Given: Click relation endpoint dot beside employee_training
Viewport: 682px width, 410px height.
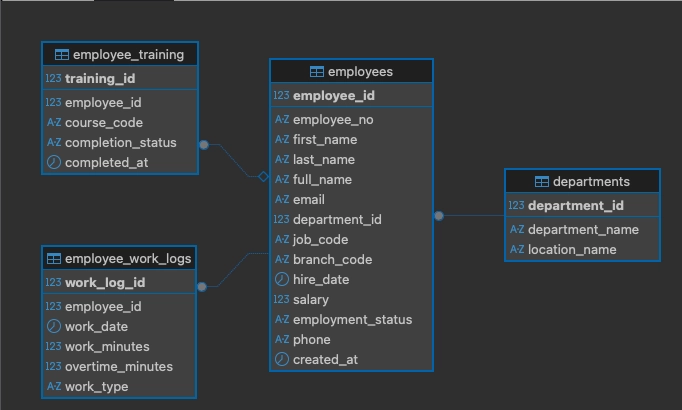Looking at the screenshot, I should [204, 145].
